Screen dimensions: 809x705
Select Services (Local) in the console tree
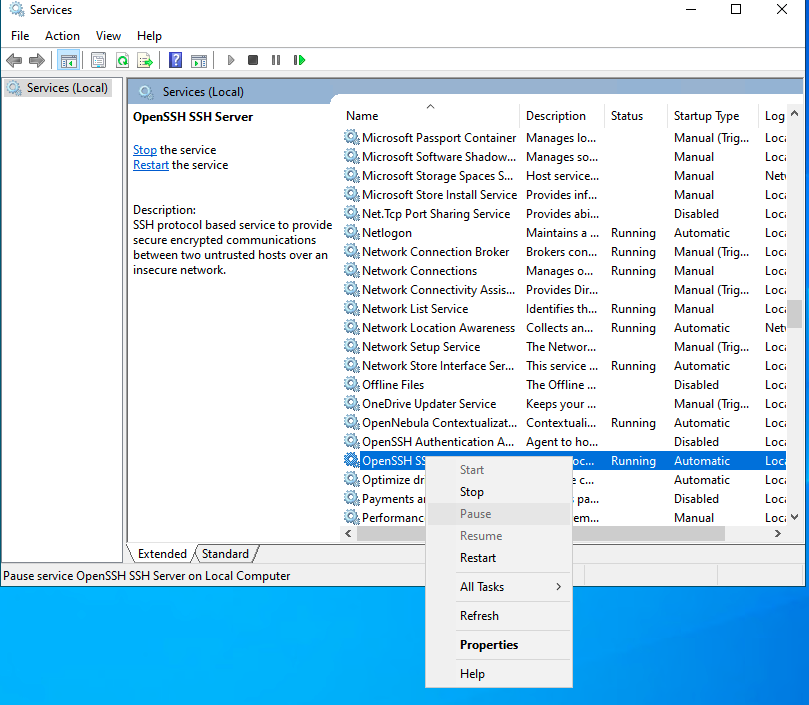point(58,88)
